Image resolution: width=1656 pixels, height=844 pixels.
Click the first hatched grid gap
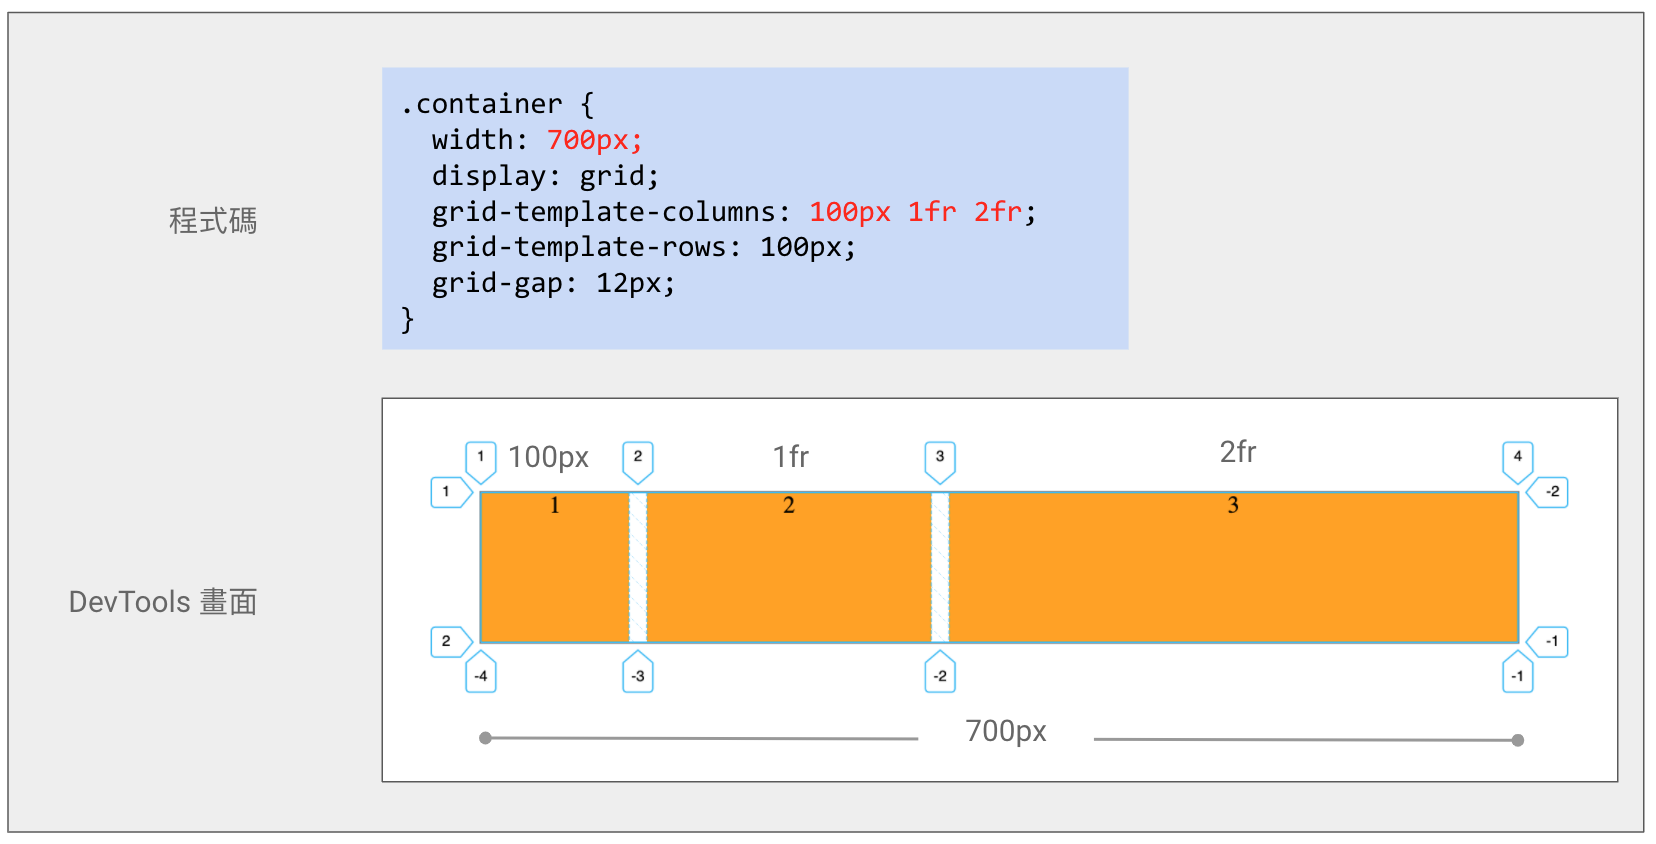[638, 568]
